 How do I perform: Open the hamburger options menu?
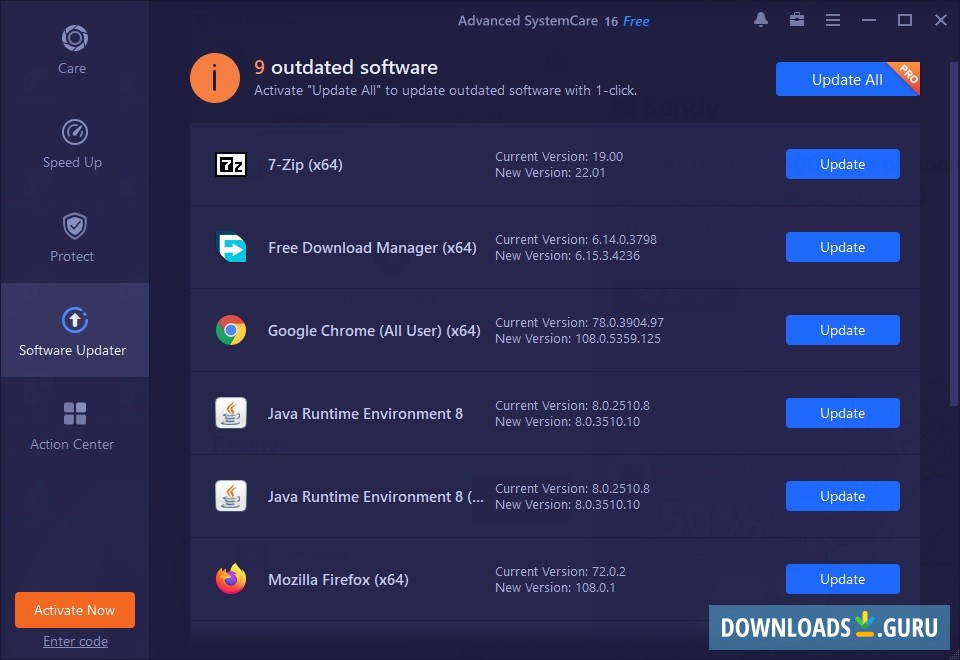[x=833, y=20]
